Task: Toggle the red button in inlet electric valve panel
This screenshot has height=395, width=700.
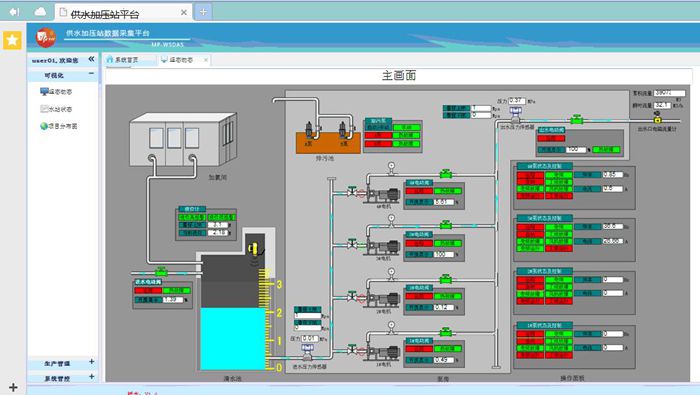Action: click(x=148, y=291)
